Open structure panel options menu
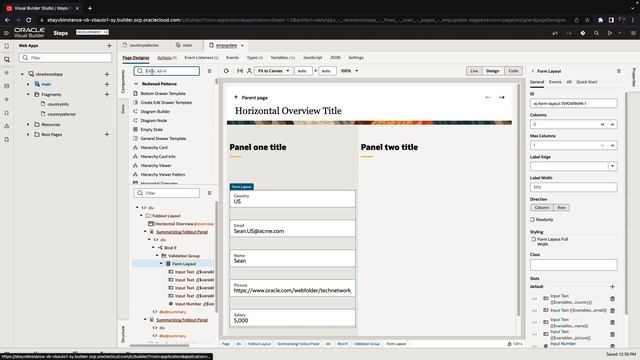 [x=209, y=193]
